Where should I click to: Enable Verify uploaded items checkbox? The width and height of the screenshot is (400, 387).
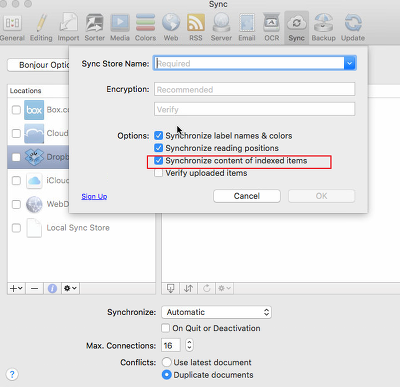click(159, 173)
